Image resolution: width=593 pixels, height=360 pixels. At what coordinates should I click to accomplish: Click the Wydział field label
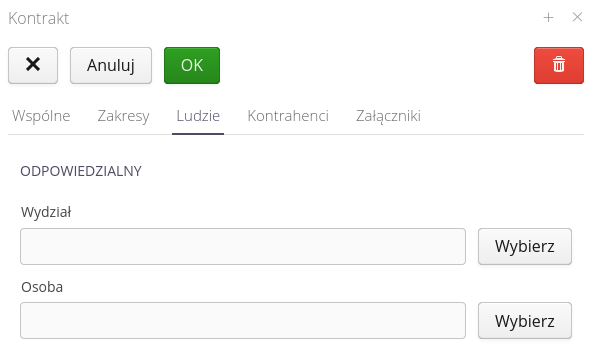click(x=46, y=212)
